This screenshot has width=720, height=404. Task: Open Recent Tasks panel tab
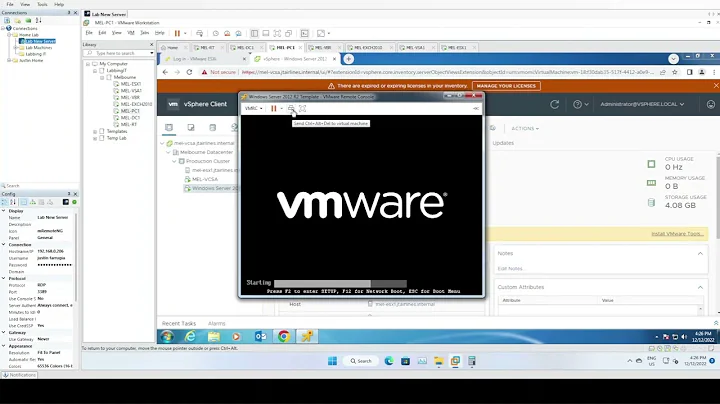[x=179, y=323]
